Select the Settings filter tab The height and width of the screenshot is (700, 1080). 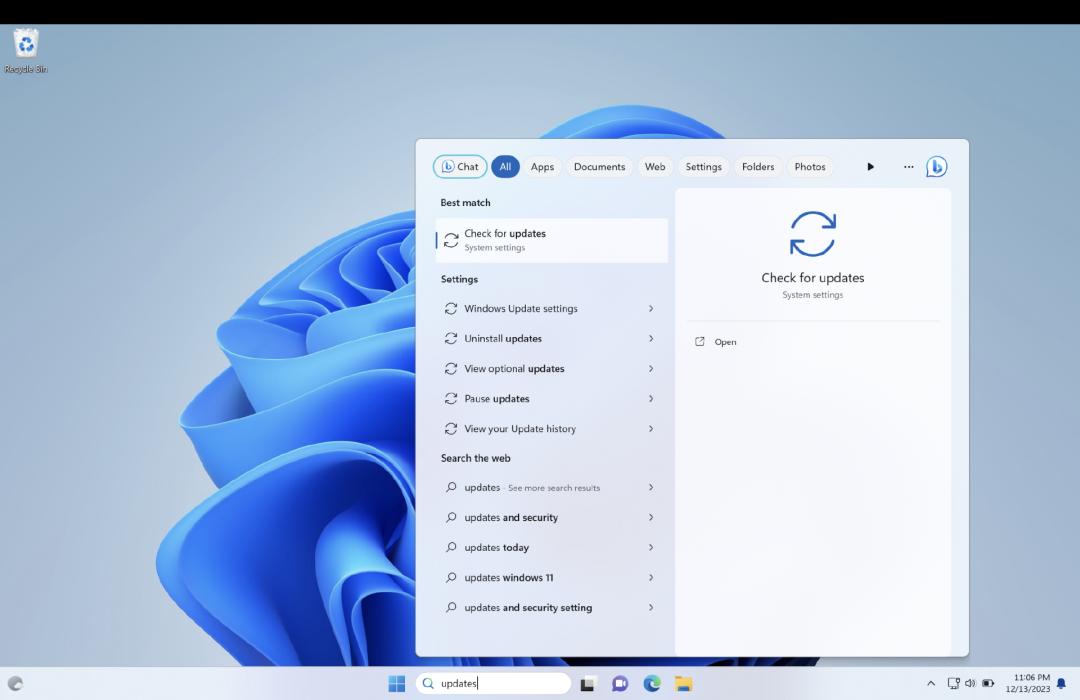click(x=703, y=167)
